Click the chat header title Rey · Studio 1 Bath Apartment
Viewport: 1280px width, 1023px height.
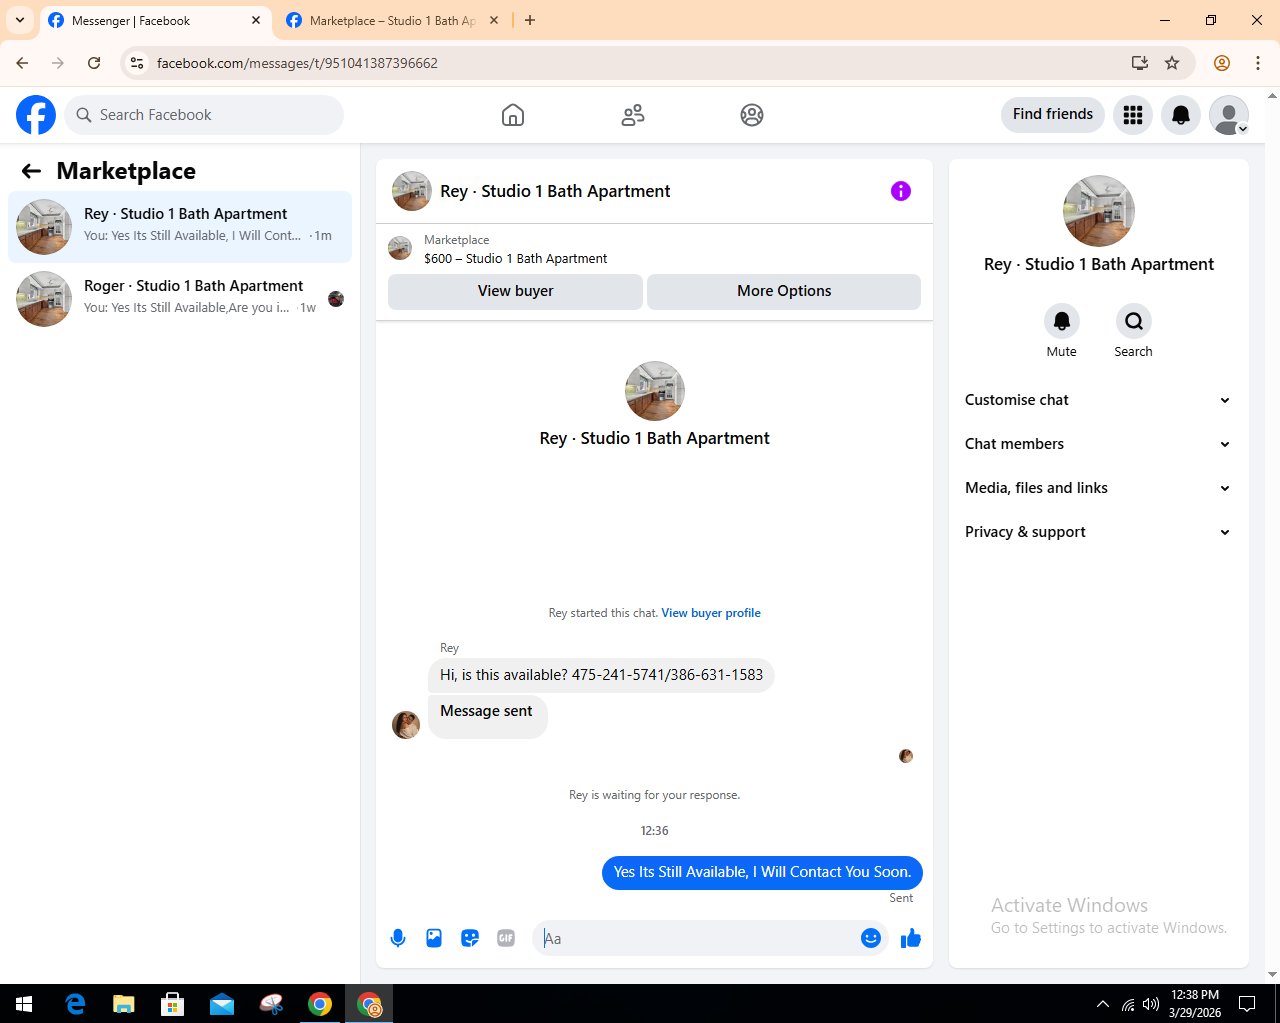[555, 191]
